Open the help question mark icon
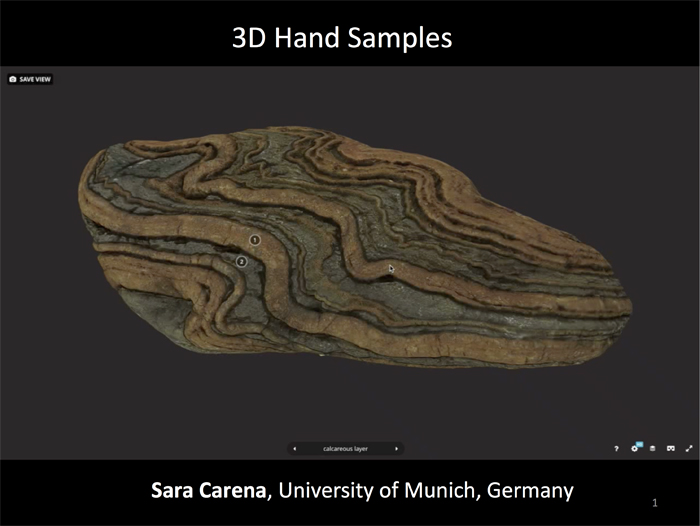700x526 pixels. (x=616, y=449)
